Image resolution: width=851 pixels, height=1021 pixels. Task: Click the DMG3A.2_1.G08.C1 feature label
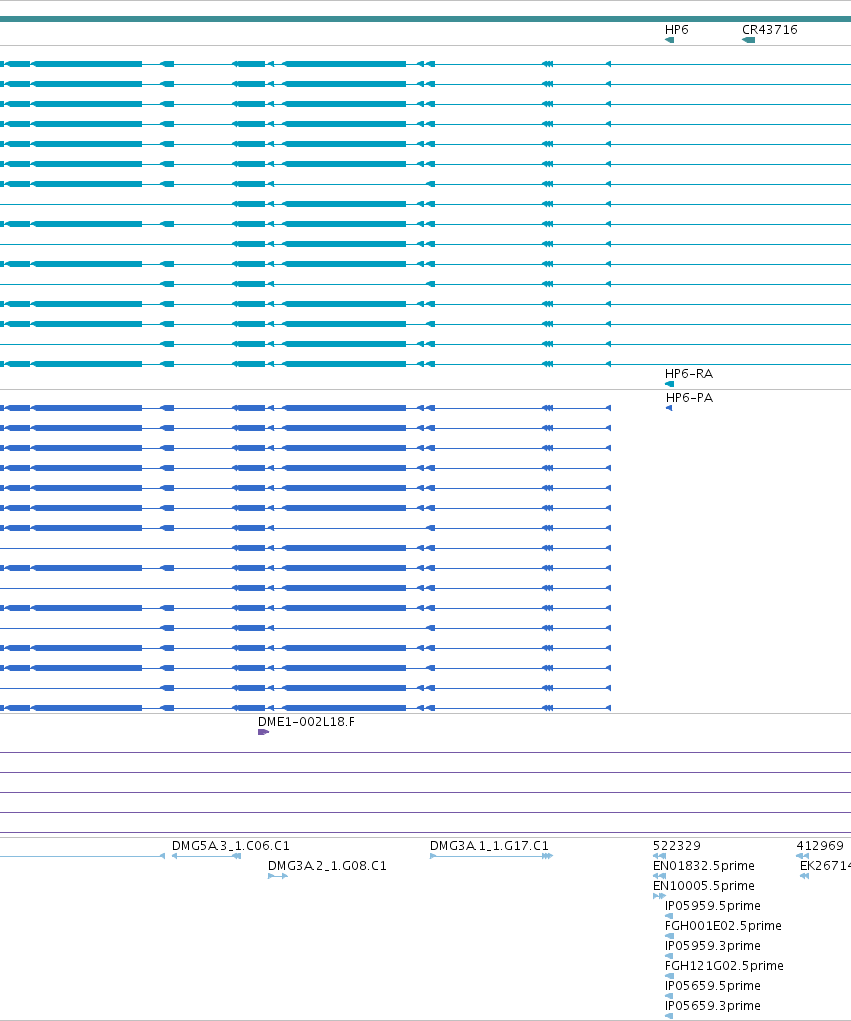coord(327,866)
